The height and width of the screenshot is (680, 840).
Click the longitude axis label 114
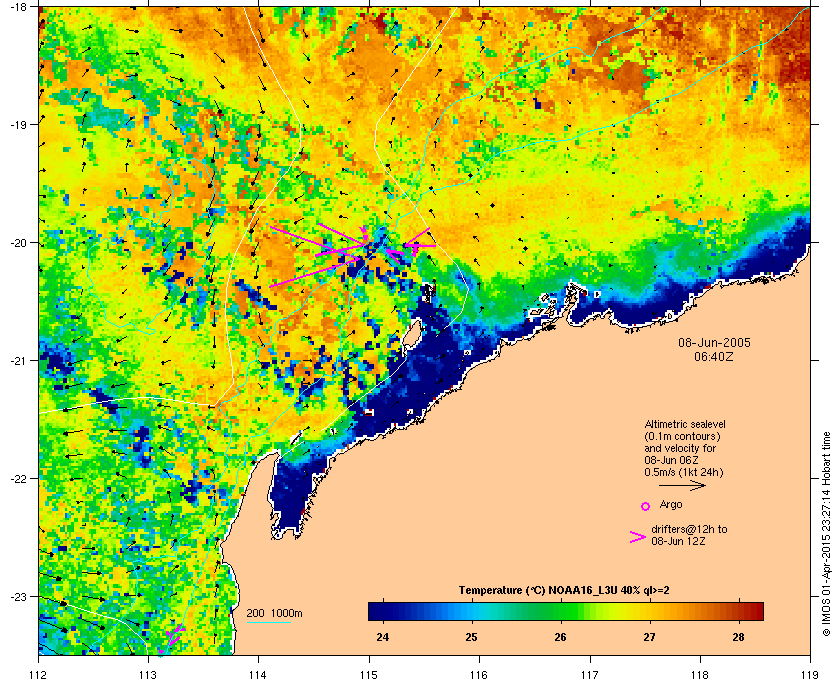click(258, 675)
